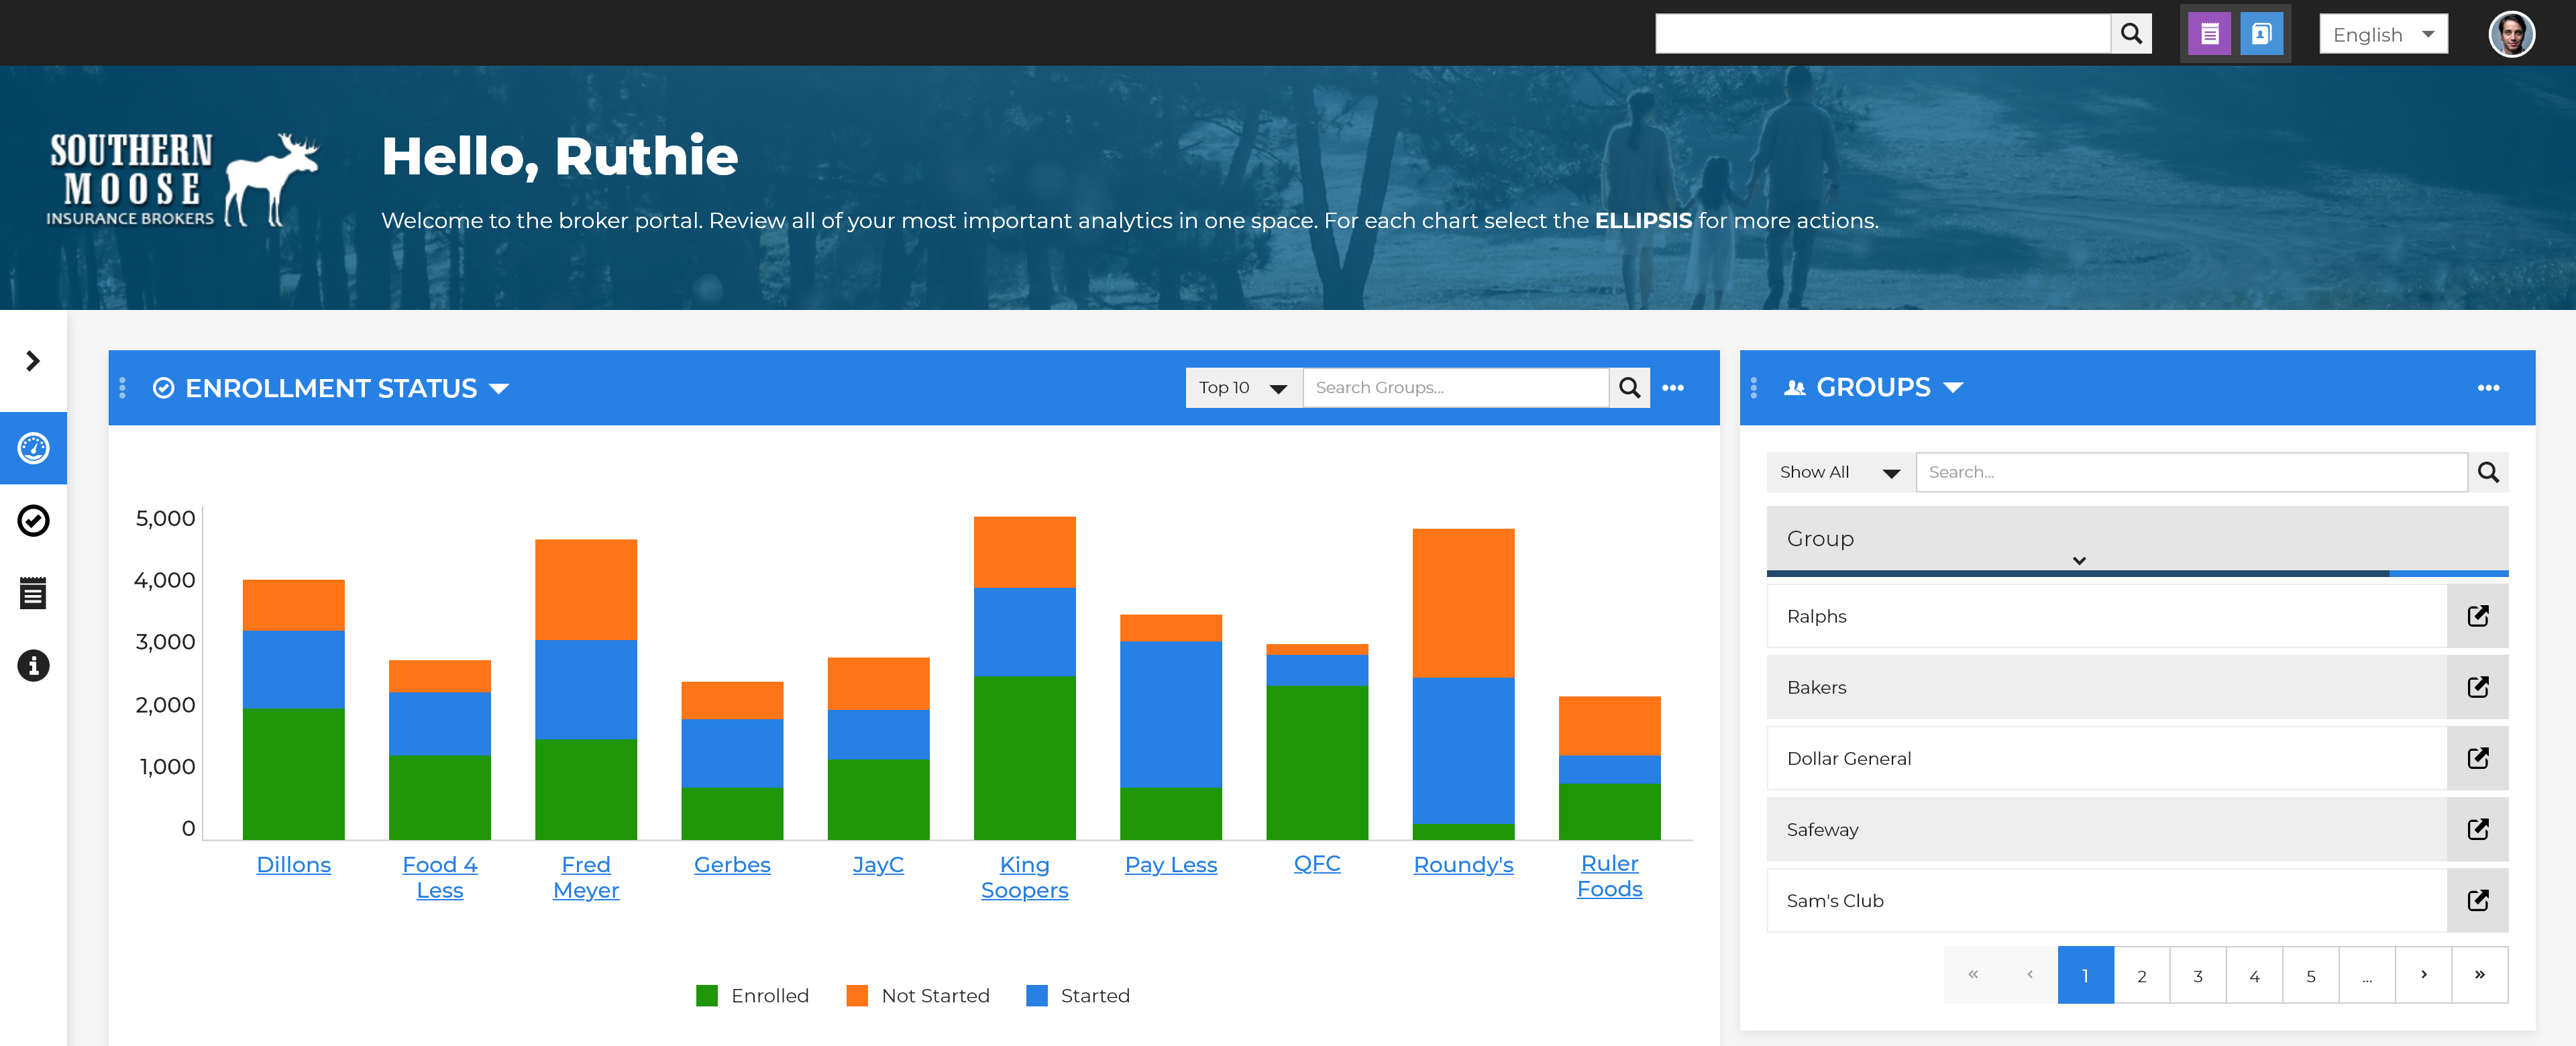Open the Dollar General external link icon
This screenshot has height=1046, width=2576.
(x=2477, y=758)
